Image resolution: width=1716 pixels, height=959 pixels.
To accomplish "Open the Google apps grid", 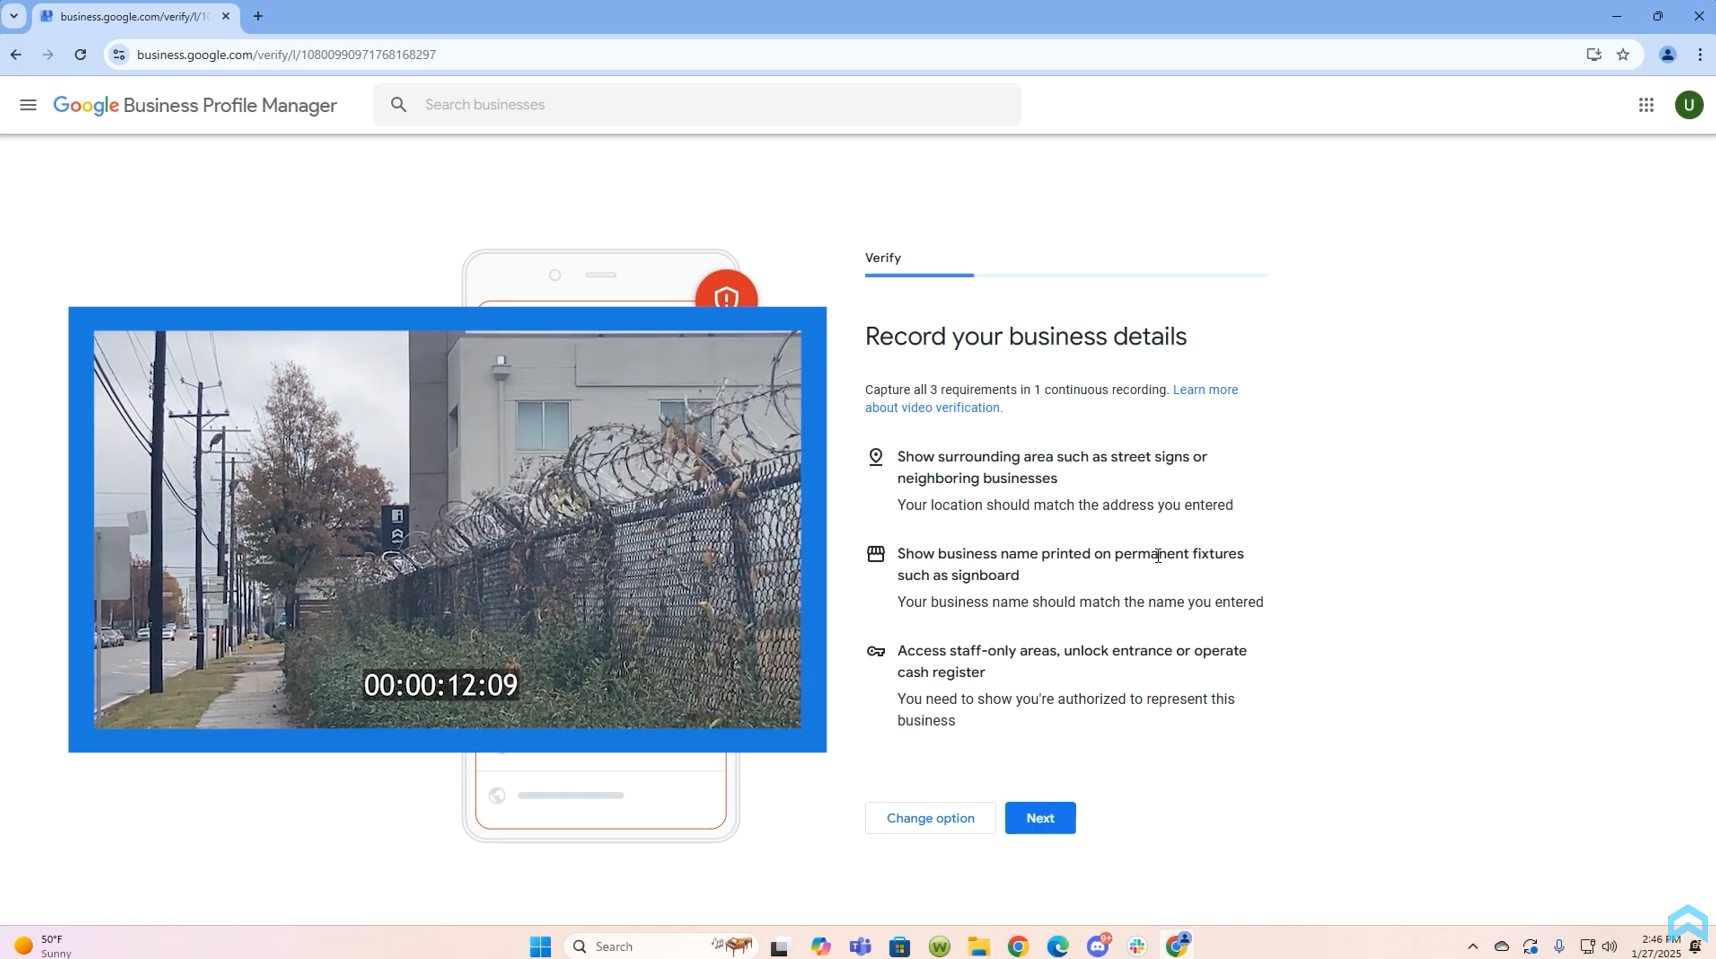I will coord(1646,105).
